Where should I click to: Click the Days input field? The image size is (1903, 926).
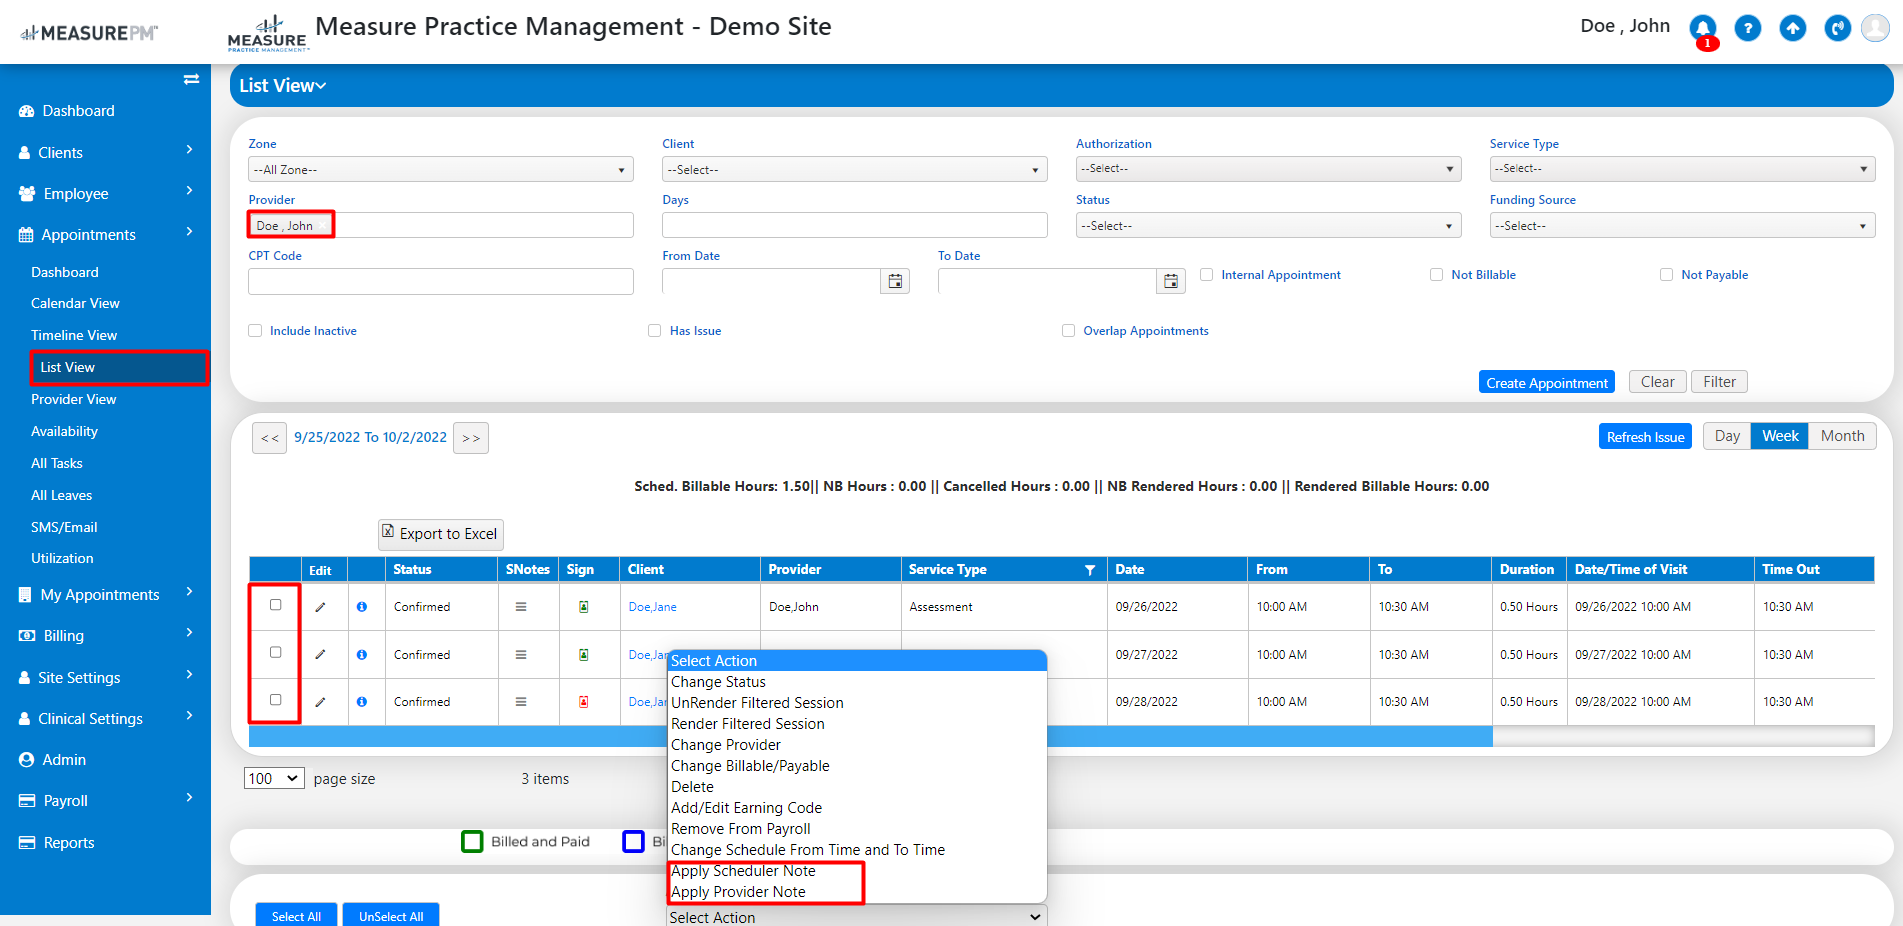[855, 226]
